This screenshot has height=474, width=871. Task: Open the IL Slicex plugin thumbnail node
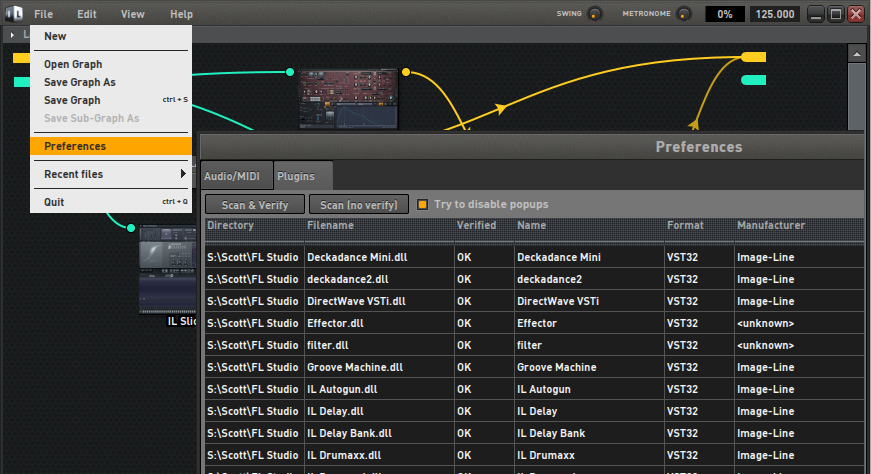coord(168,269)
